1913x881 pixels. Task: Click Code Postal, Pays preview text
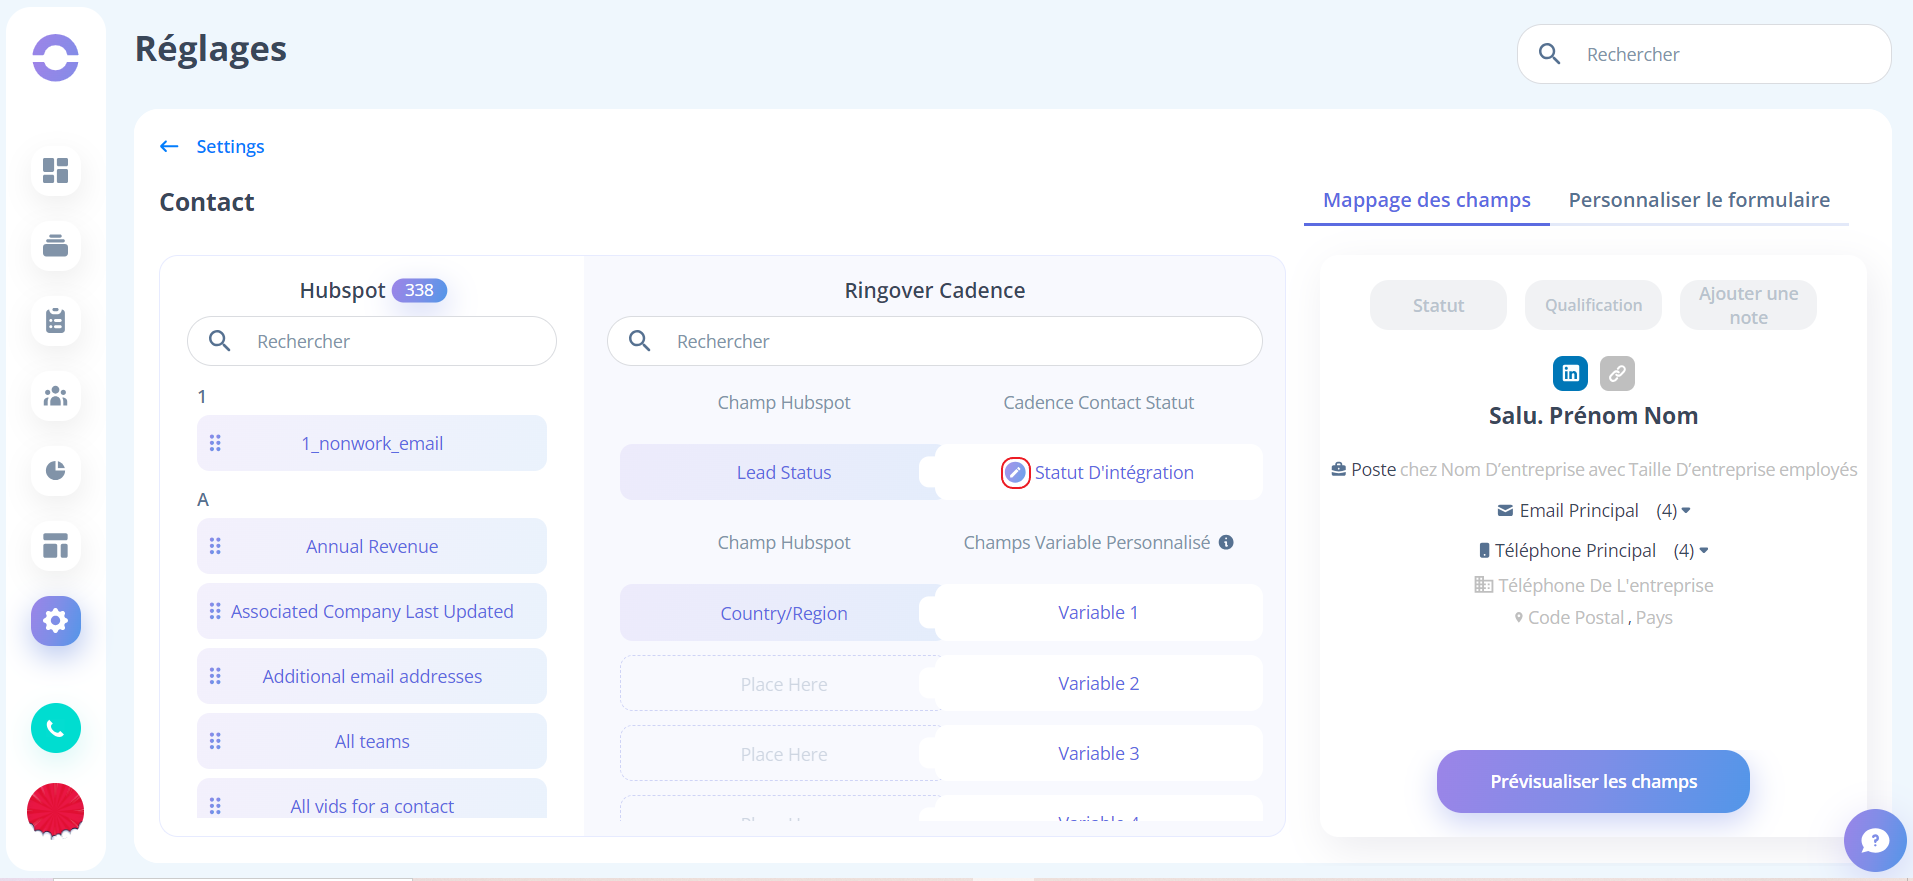click(1593, 617)
